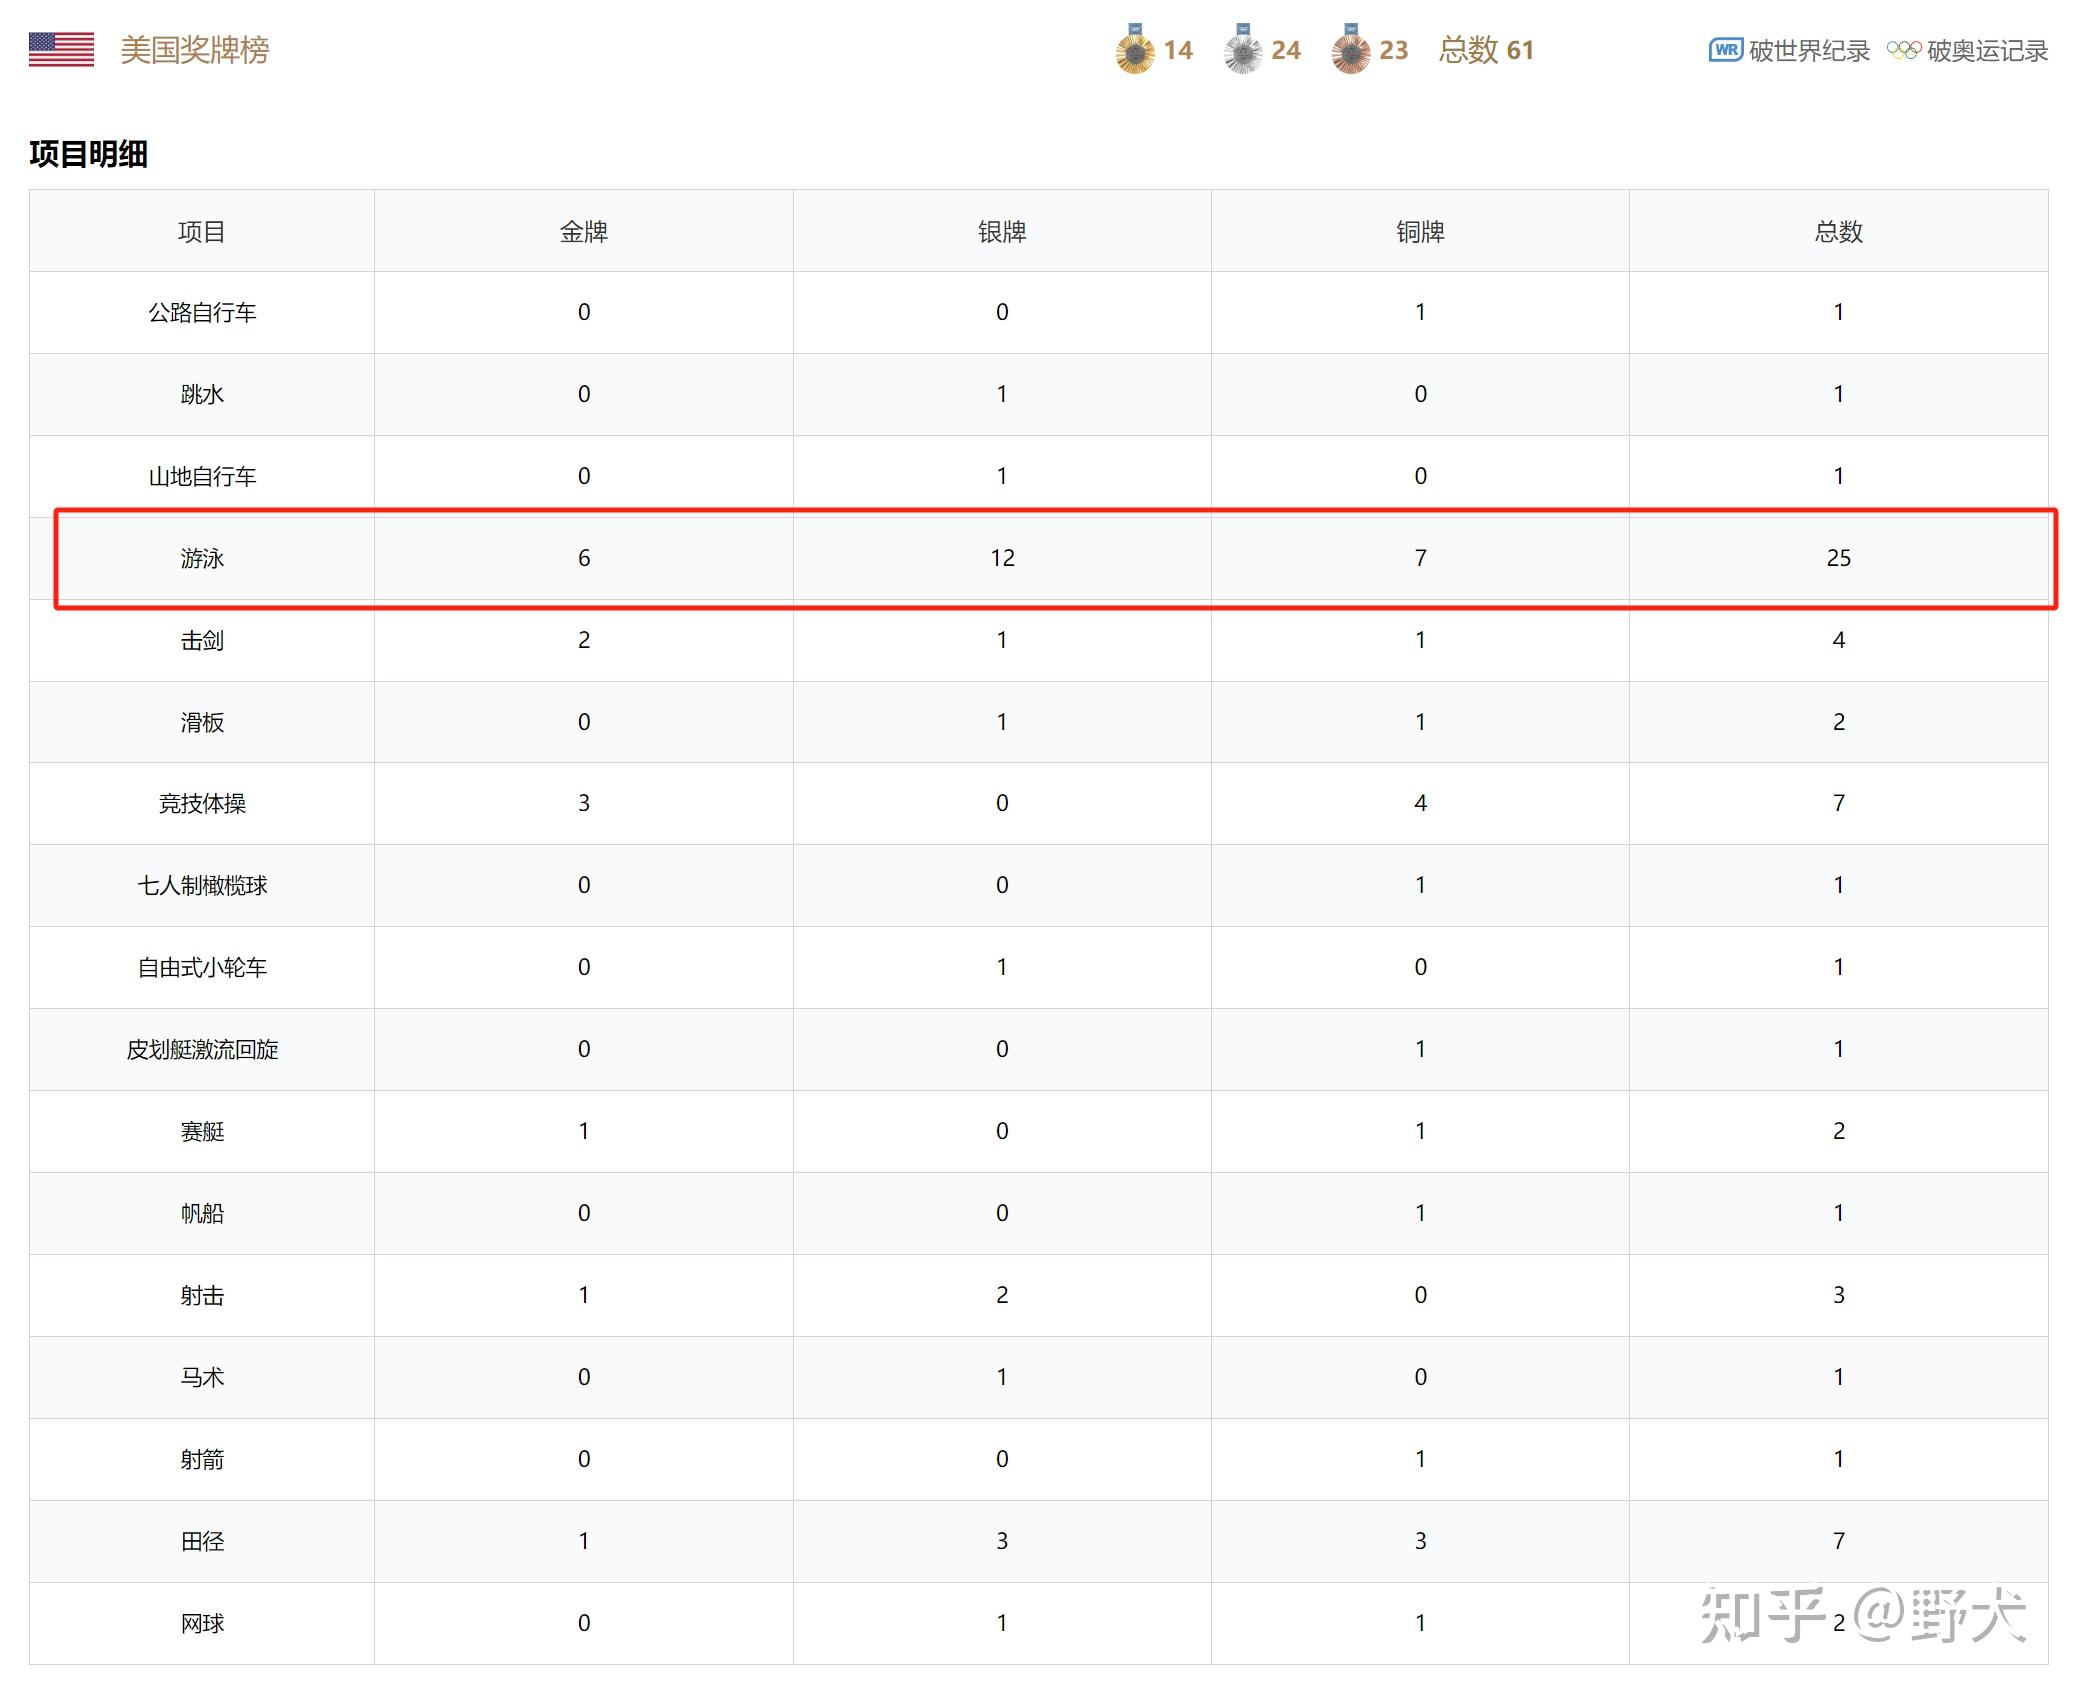This screenshot has width=2079, height=1698.
Task: Click the 游泳 row label
Action: click(202, 558)
